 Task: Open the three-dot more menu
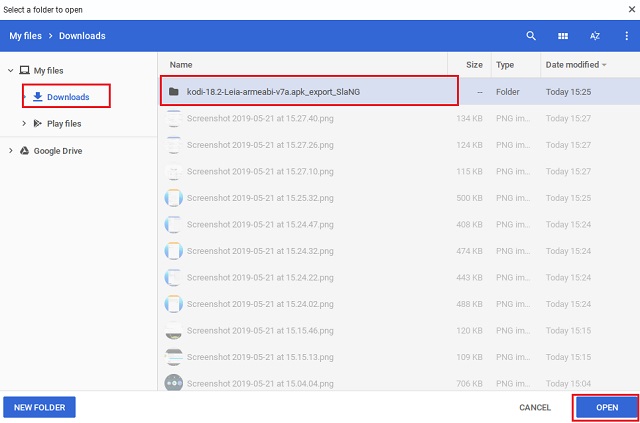627,36
